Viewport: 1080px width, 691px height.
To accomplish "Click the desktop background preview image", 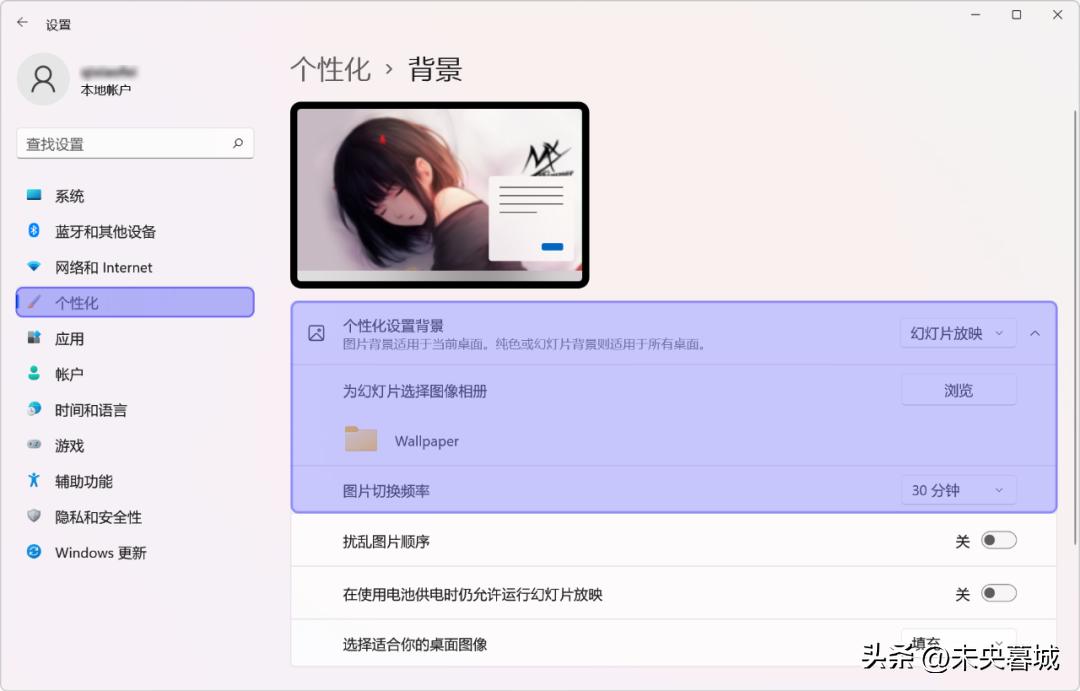I will pyautogui.click(x=440, y=193).
